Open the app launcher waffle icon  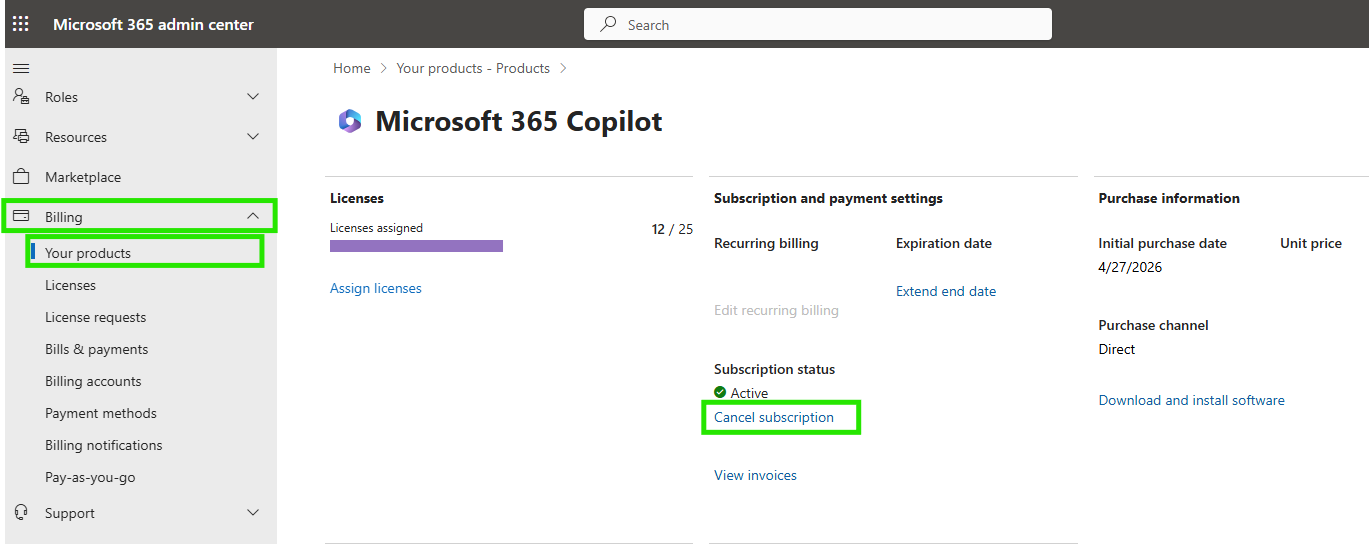(21, 24)
